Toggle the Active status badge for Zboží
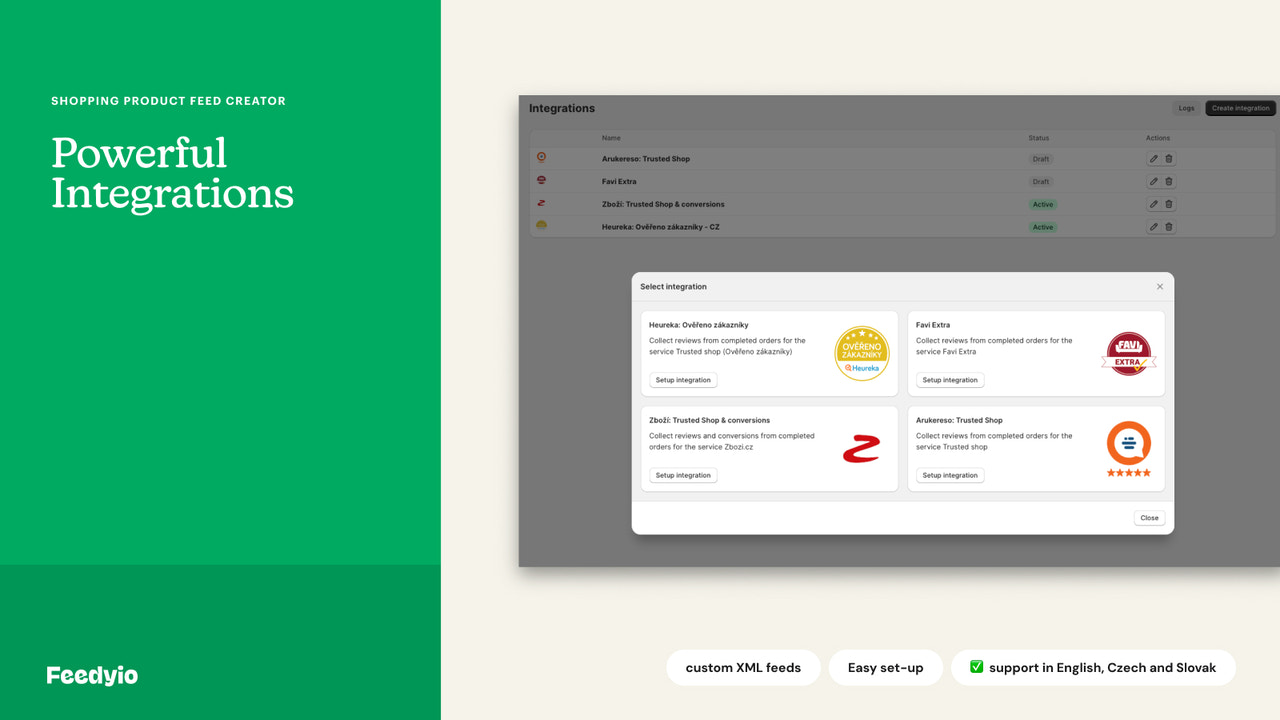This screenshot has height=720, width=1280. (x=1043, y=203)
